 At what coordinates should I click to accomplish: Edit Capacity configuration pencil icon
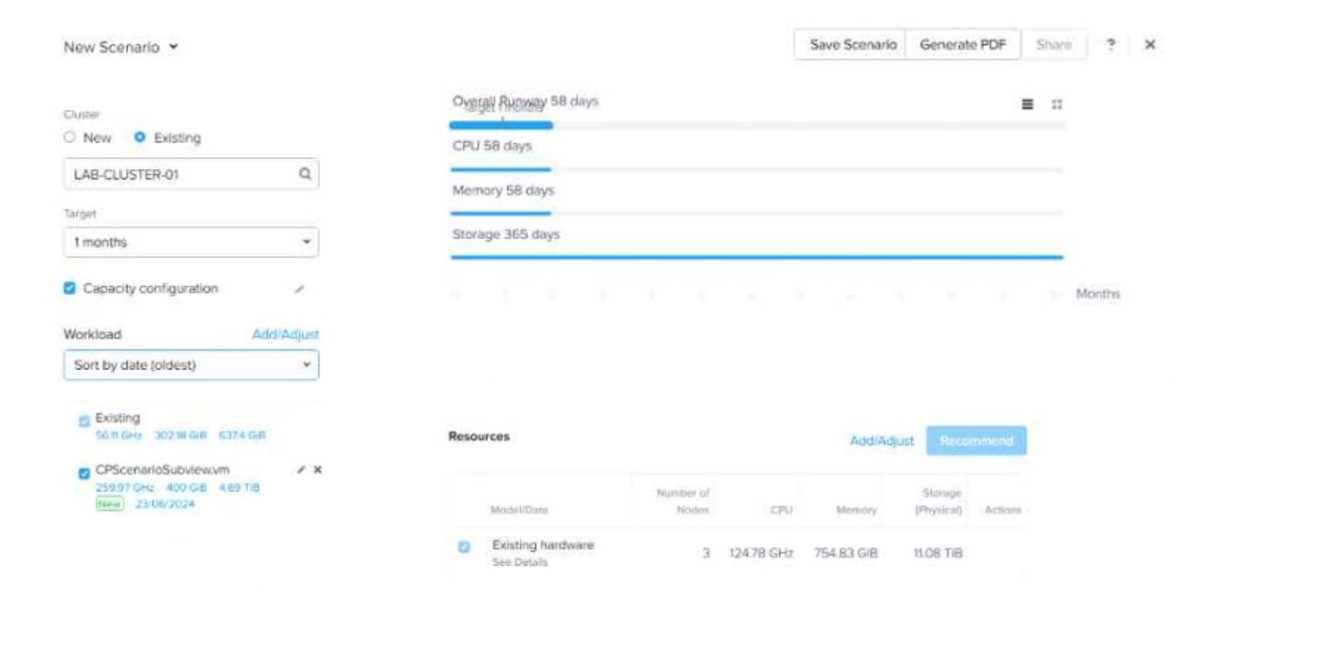click(299, 289)
